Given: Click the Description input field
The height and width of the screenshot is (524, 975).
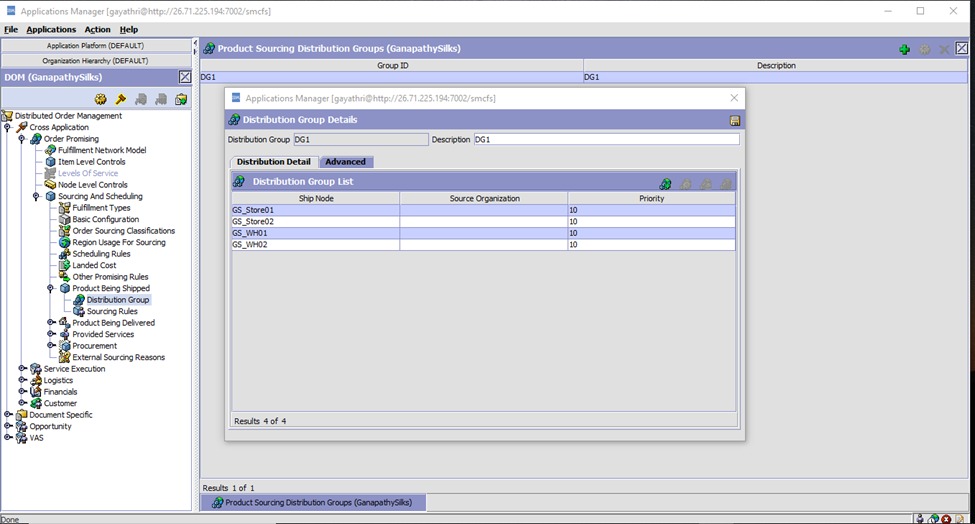Looking at the screenshot, I should click(x=606, y=140).
